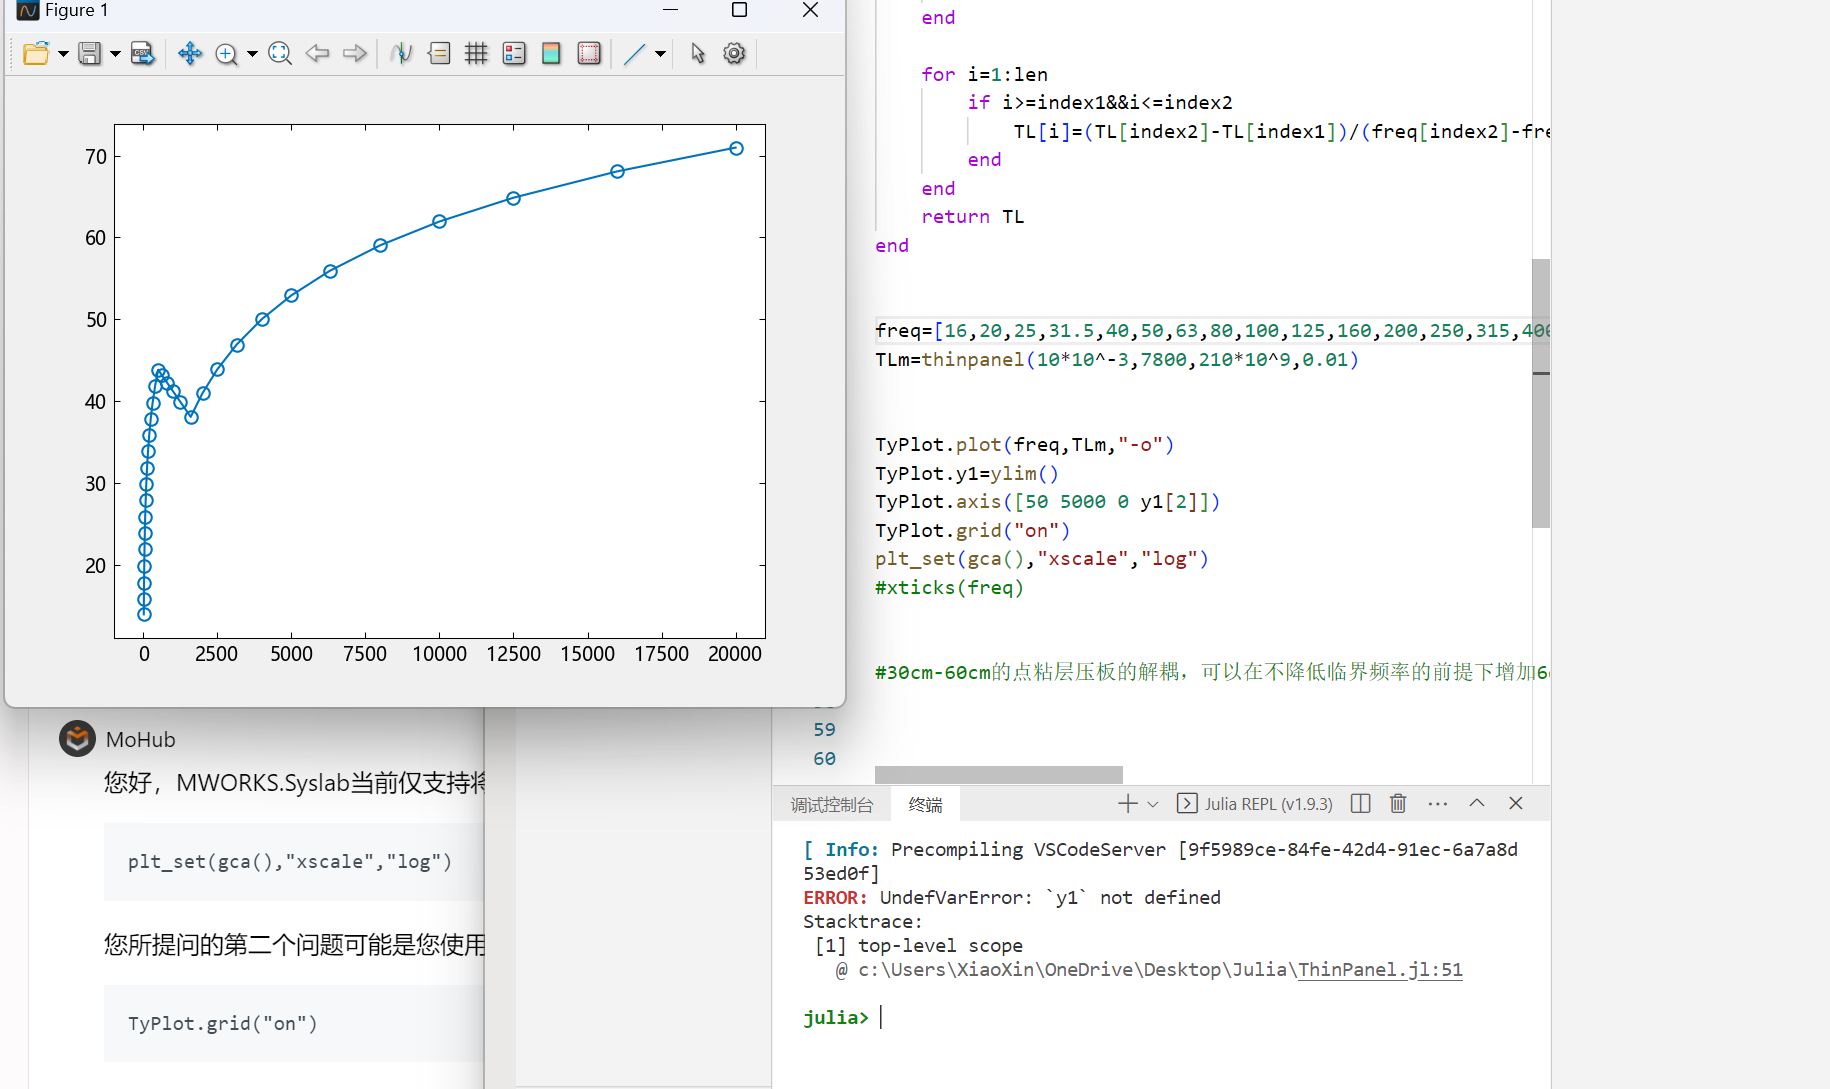The image size is (1830, 1089).
Task: Select the line drawing tool
Action: coord(634,54)
